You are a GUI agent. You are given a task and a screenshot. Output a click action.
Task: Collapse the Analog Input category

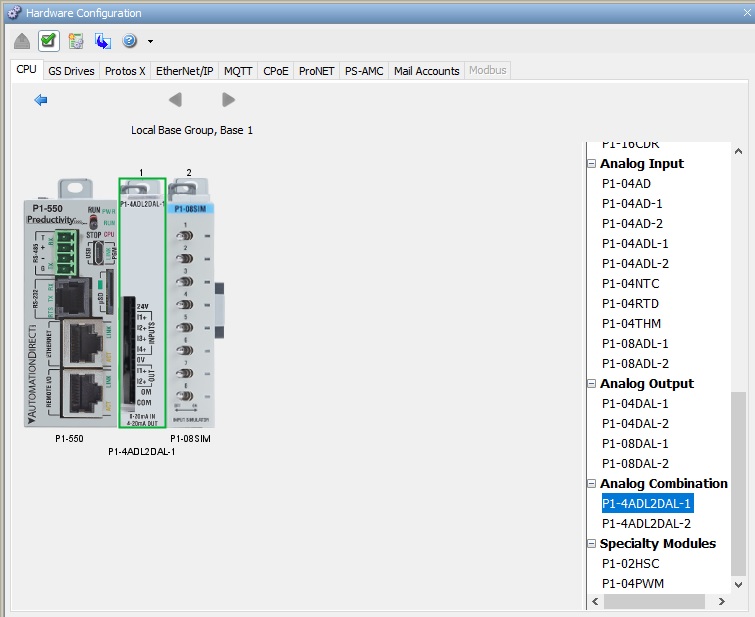592,164
